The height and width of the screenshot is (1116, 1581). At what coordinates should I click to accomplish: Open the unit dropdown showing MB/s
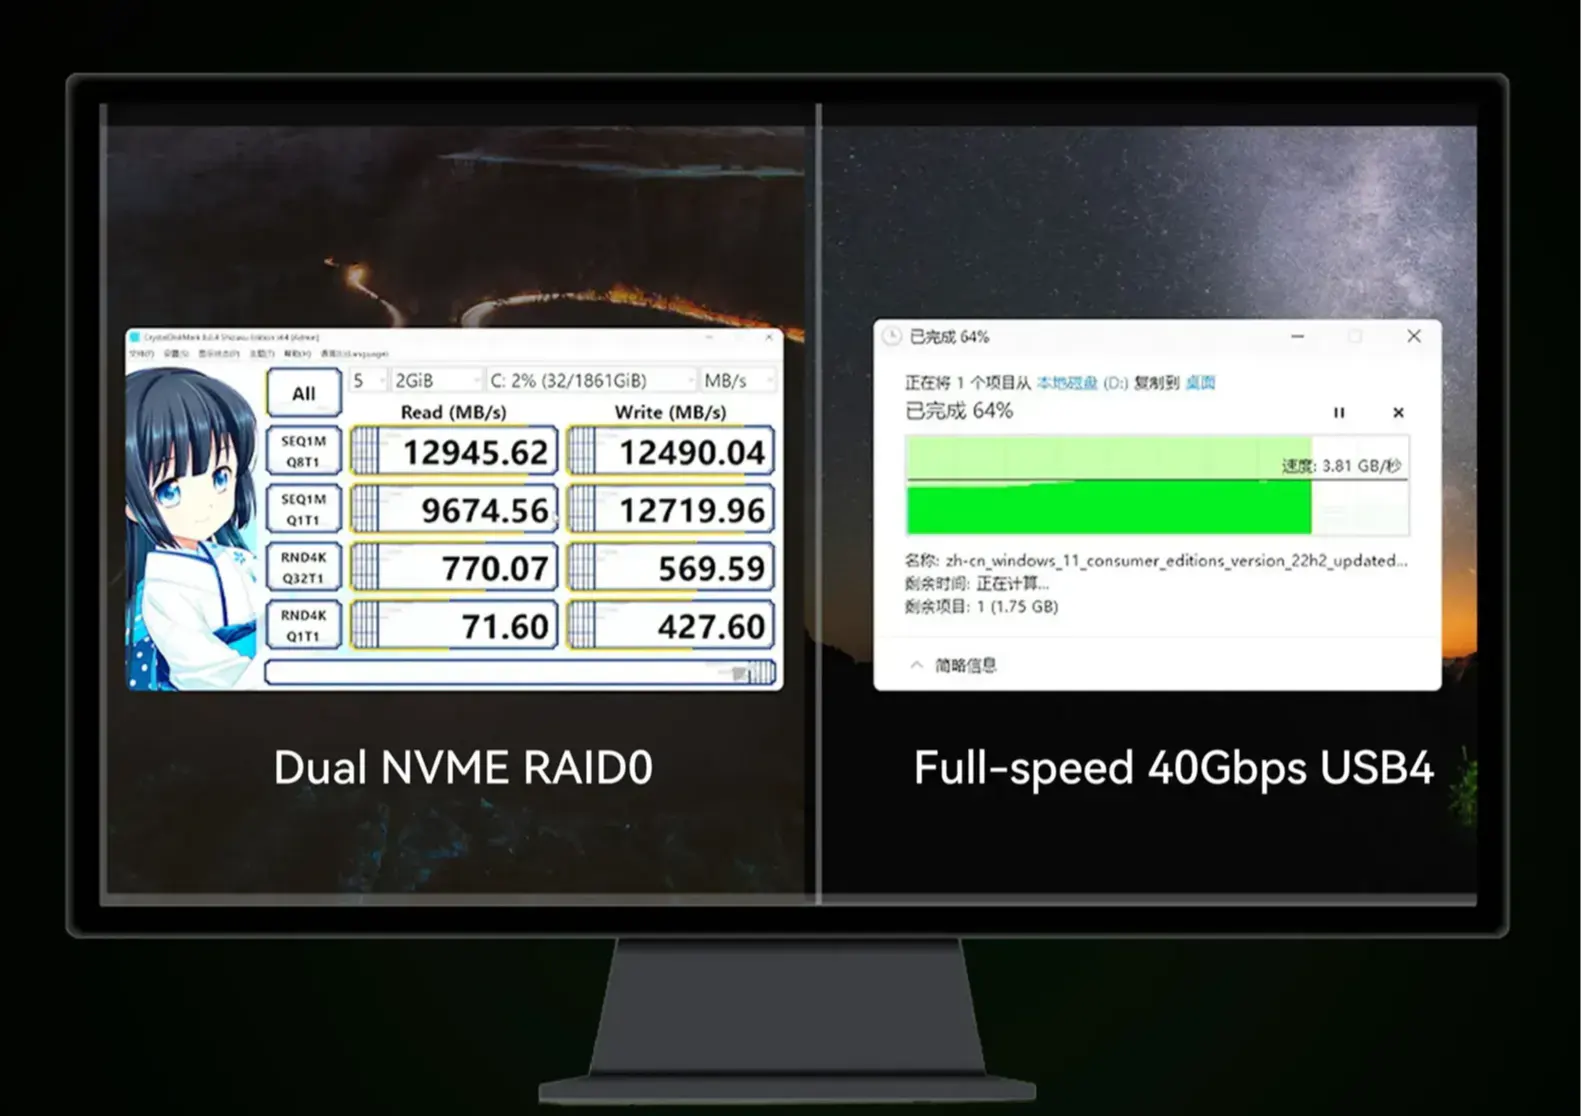tap(738, 380)
